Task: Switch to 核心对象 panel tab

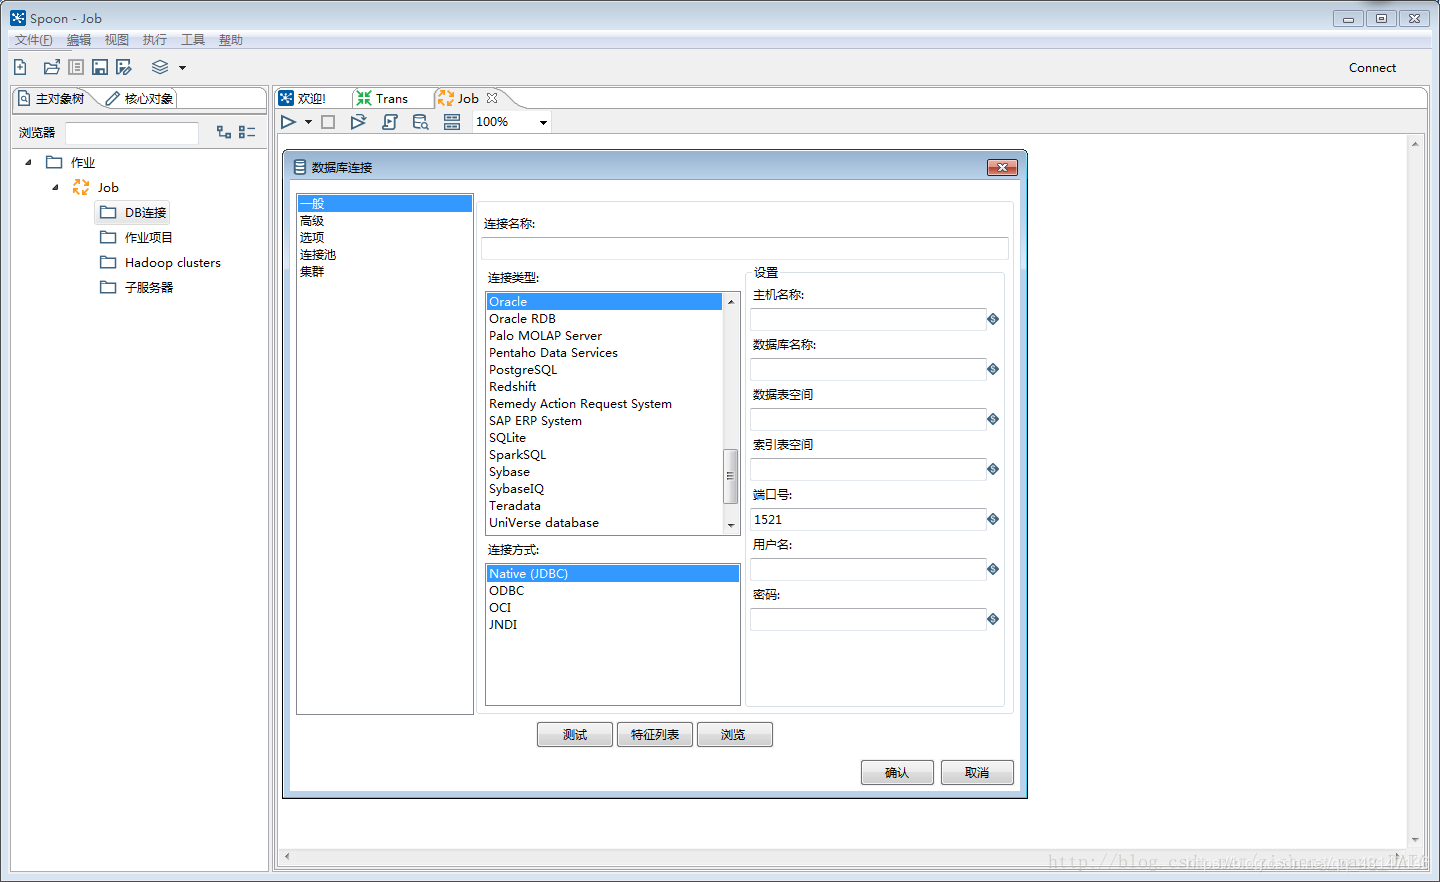Action: pyautogui.click(x=139, y=98)
